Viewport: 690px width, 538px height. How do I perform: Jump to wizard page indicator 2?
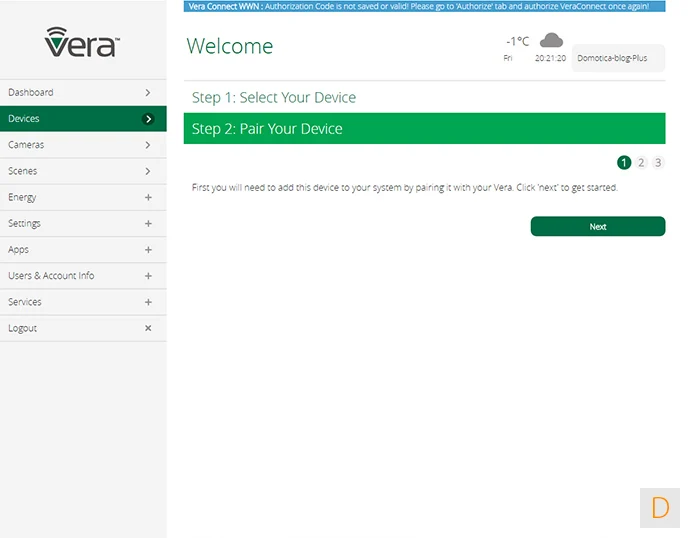tap(641, 163)
